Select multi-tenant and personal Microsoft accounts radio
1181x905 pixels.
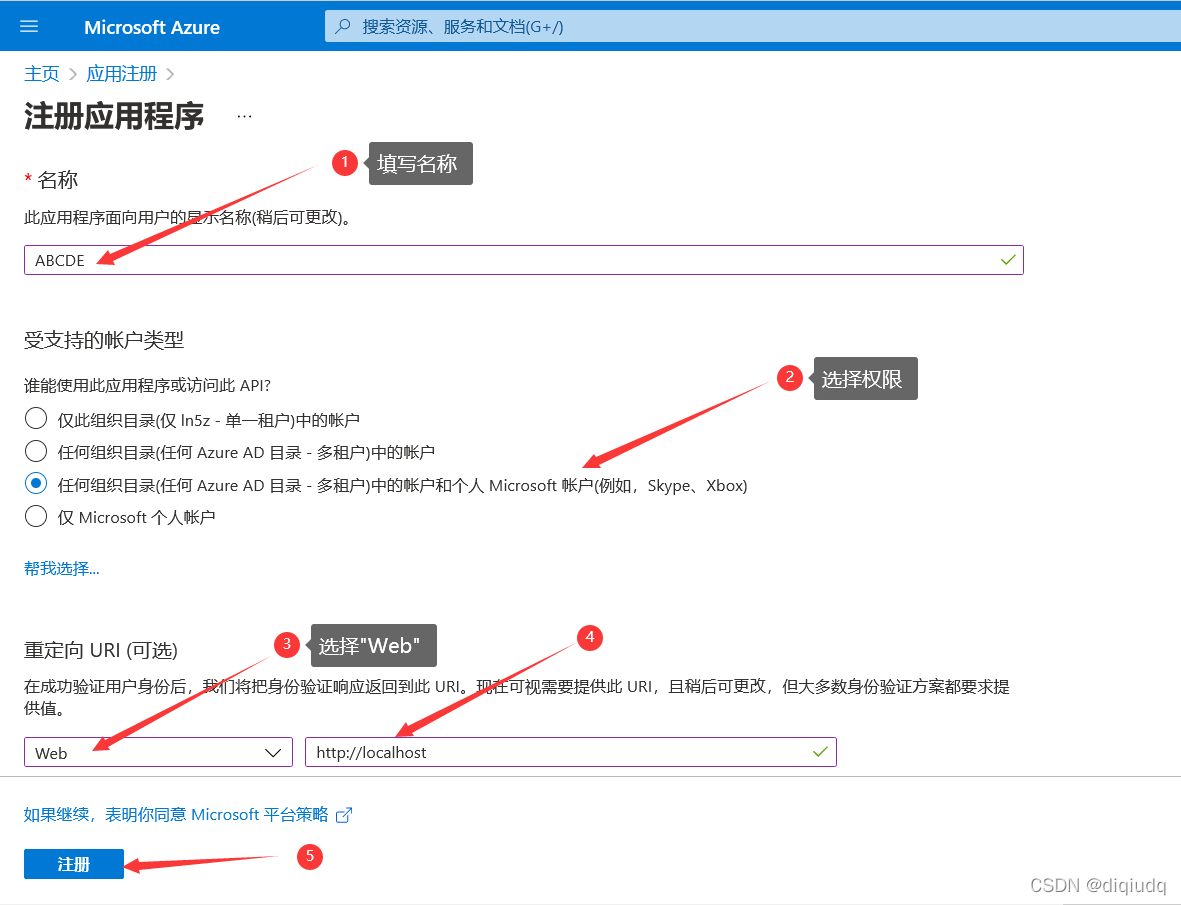[36, 483]
